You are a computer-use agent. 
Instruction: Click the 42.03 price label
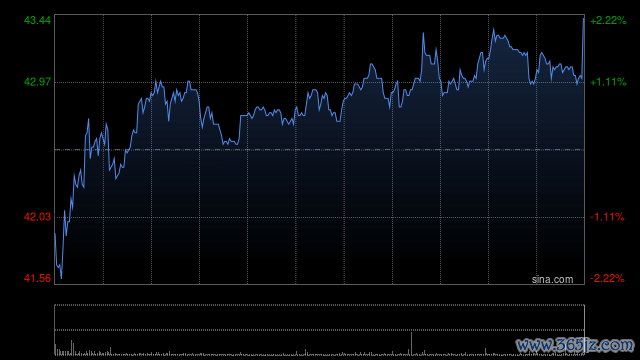[x=38, y=217]
